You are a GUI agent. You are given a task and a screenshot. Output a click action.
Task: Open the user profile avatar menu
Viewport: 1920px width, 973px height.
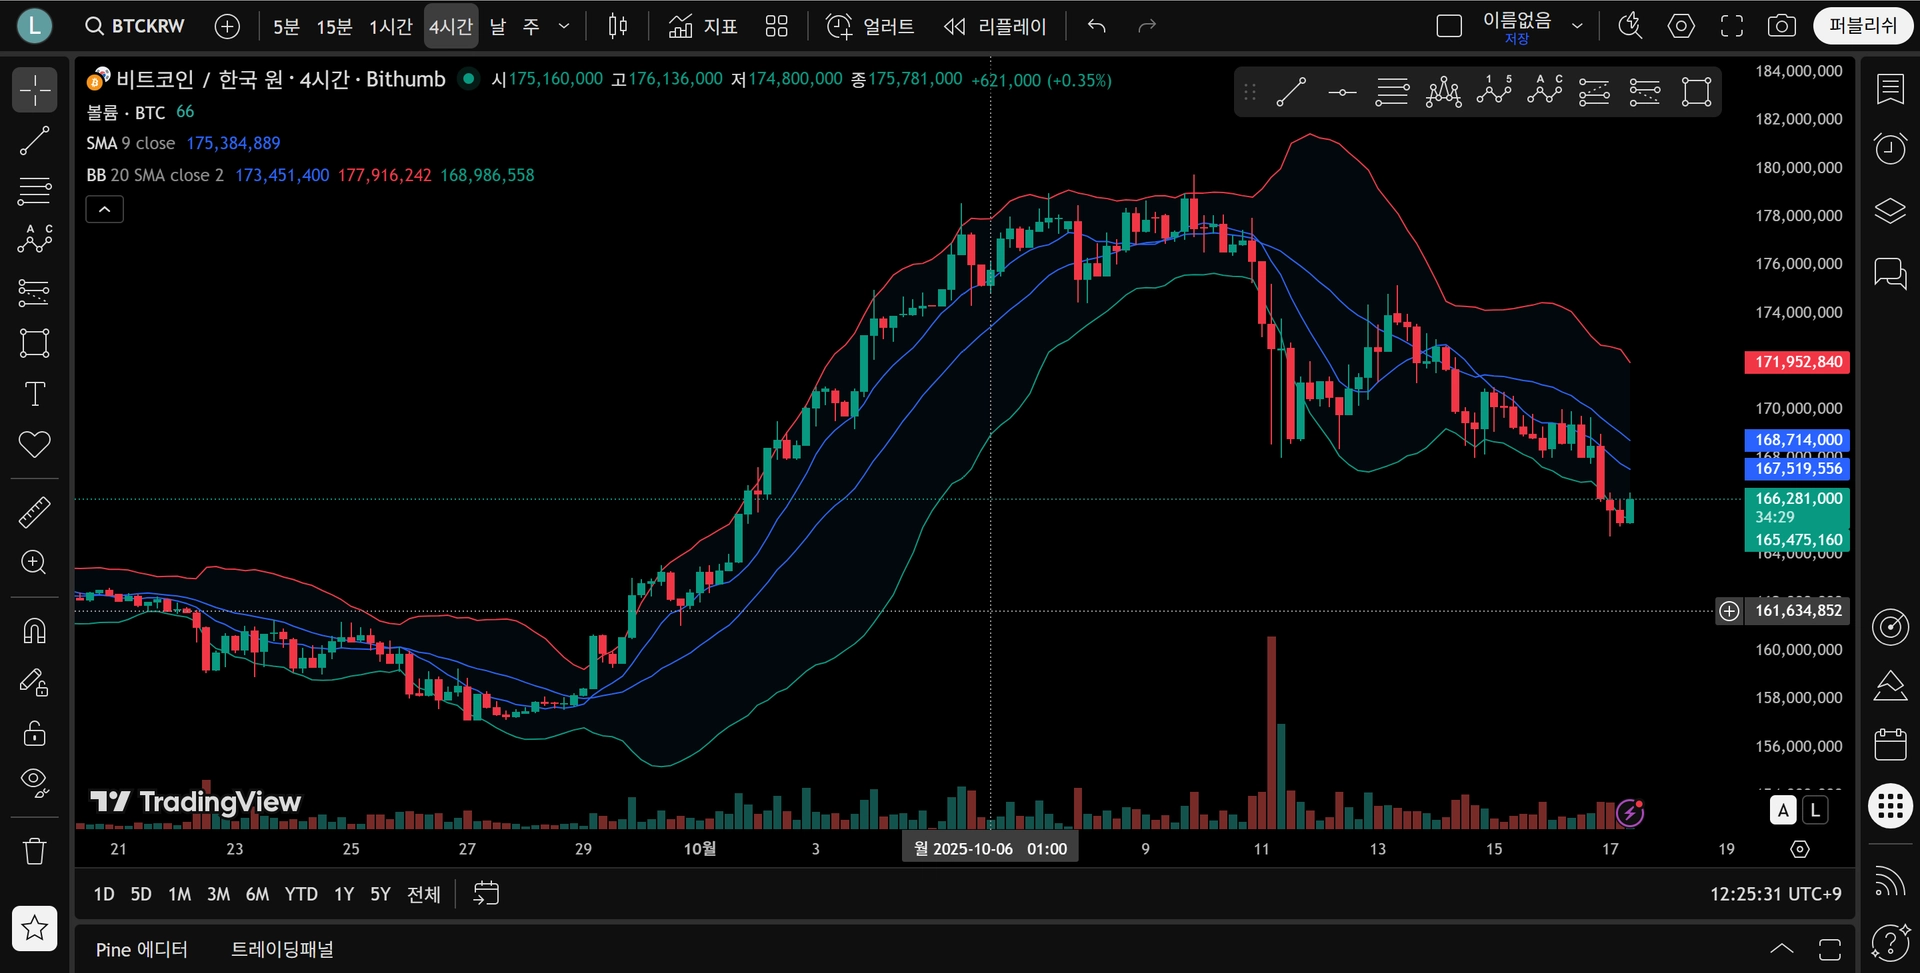point(34,26)
